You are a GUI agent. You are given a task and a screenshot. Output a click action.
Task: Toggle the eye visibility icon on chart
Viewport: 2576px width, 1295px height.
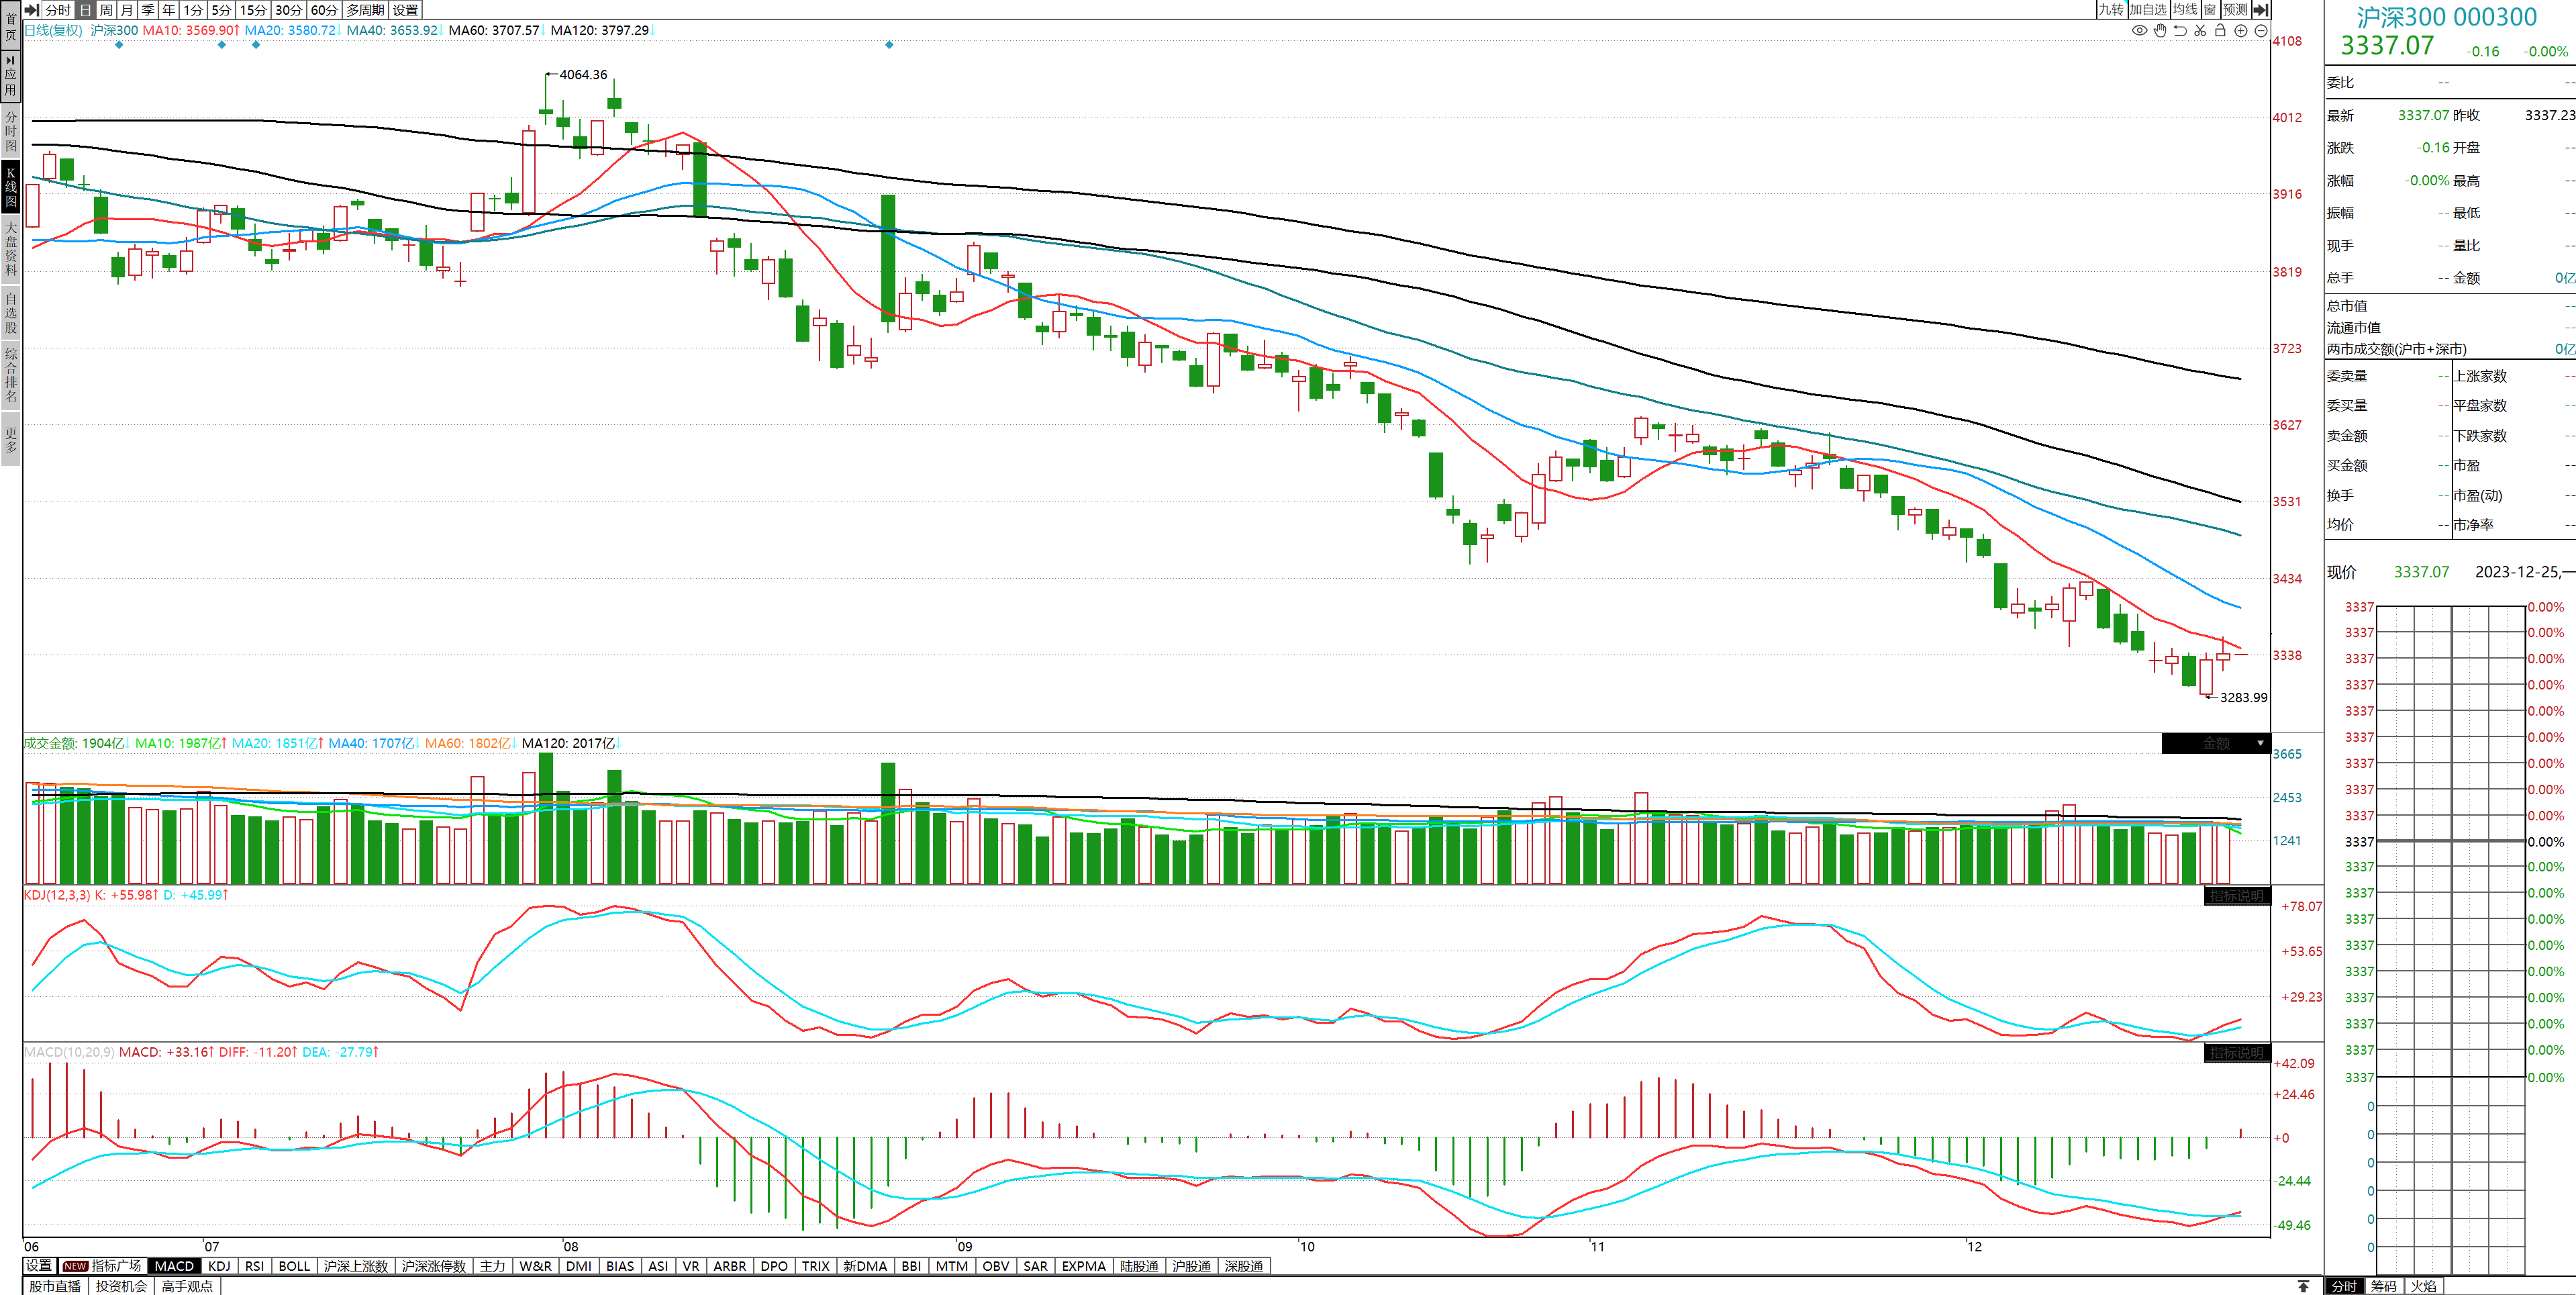[2139, 31]
